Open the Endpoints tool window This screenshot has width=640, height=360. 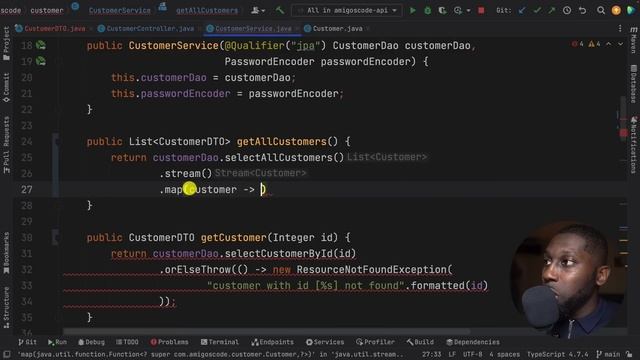272,342
